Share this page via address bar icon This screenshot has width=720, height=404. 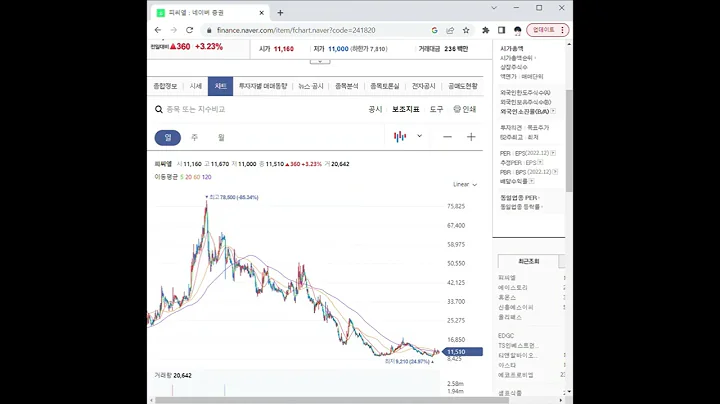tap(450, 30)
